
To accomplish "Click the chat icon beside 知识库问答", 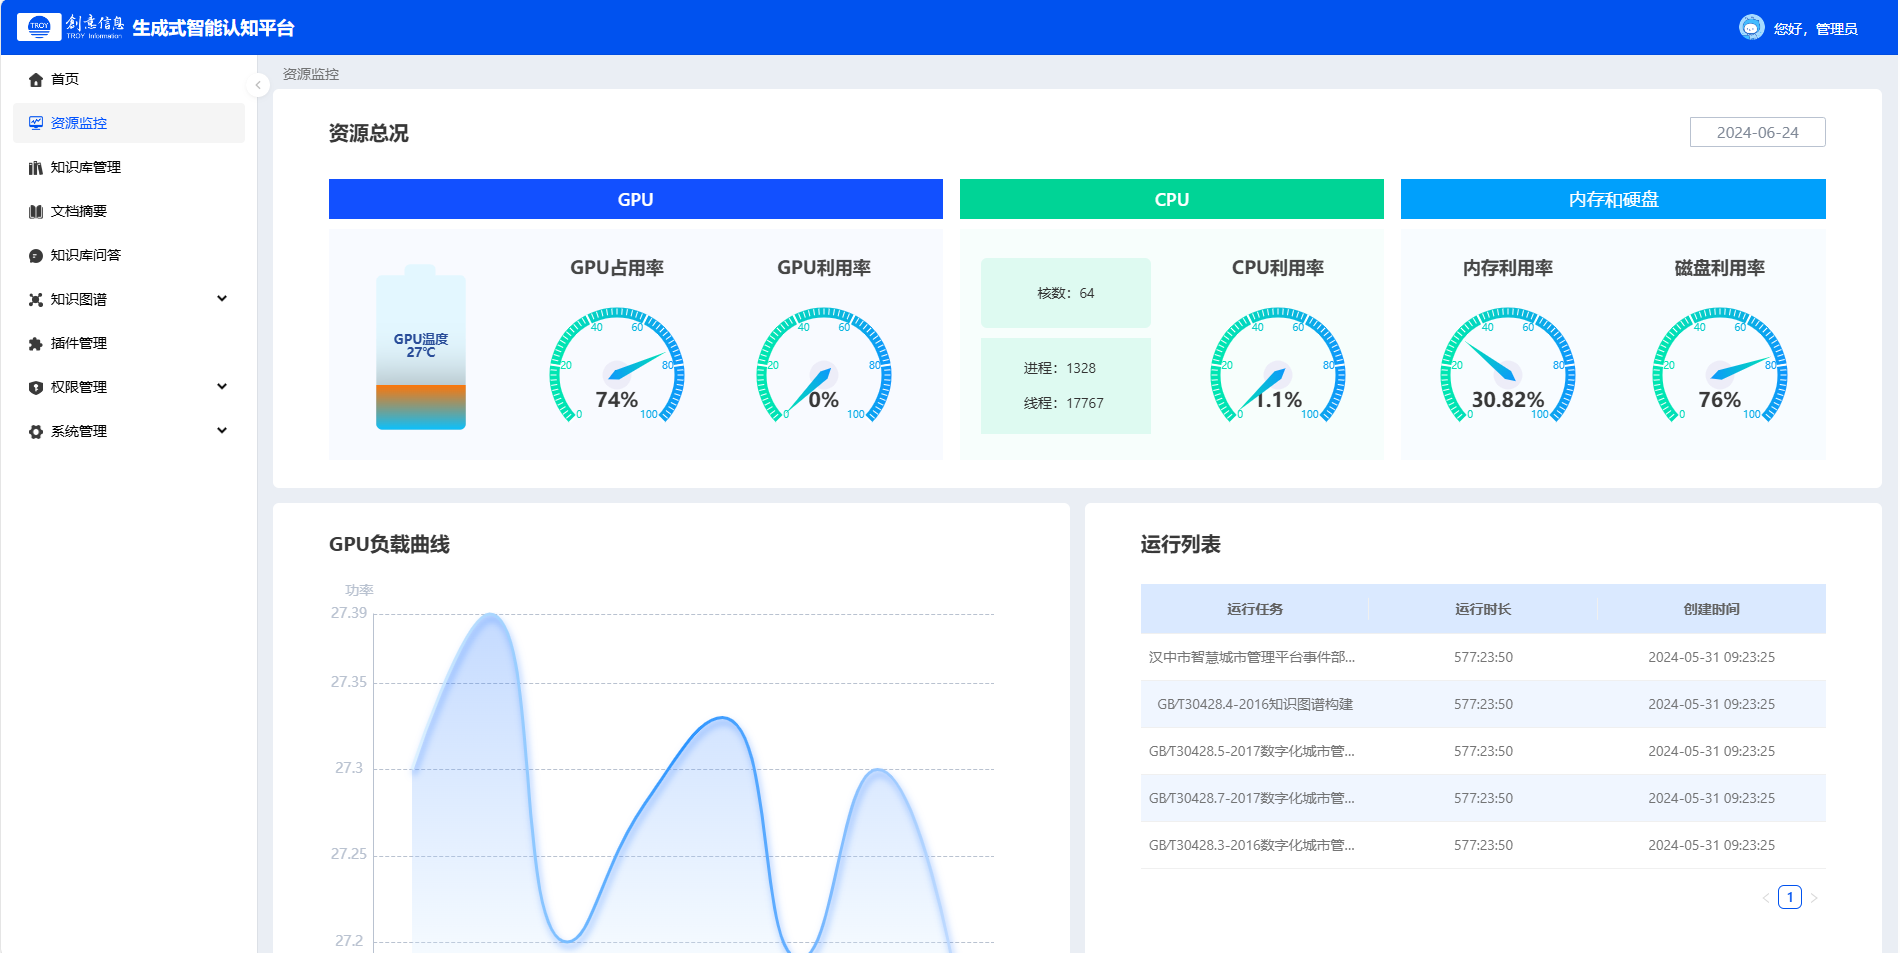I will coord(36,256).
